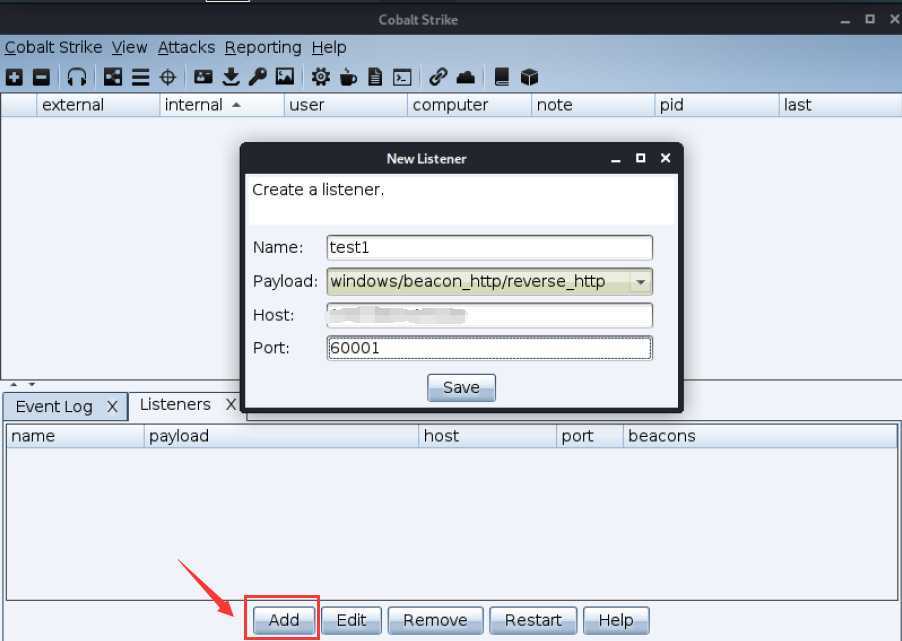Sort sessions by the note column
The height and width of the screenshot is (641, 902).
pos(593,105)
